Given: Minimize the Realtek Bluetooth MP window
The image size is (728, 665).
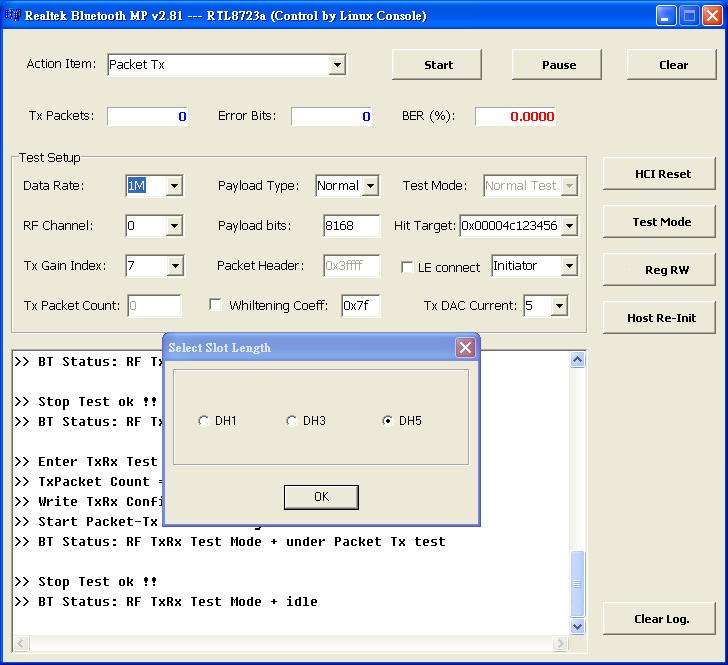Looking at the screenshot, I should (x=666, y=16).
